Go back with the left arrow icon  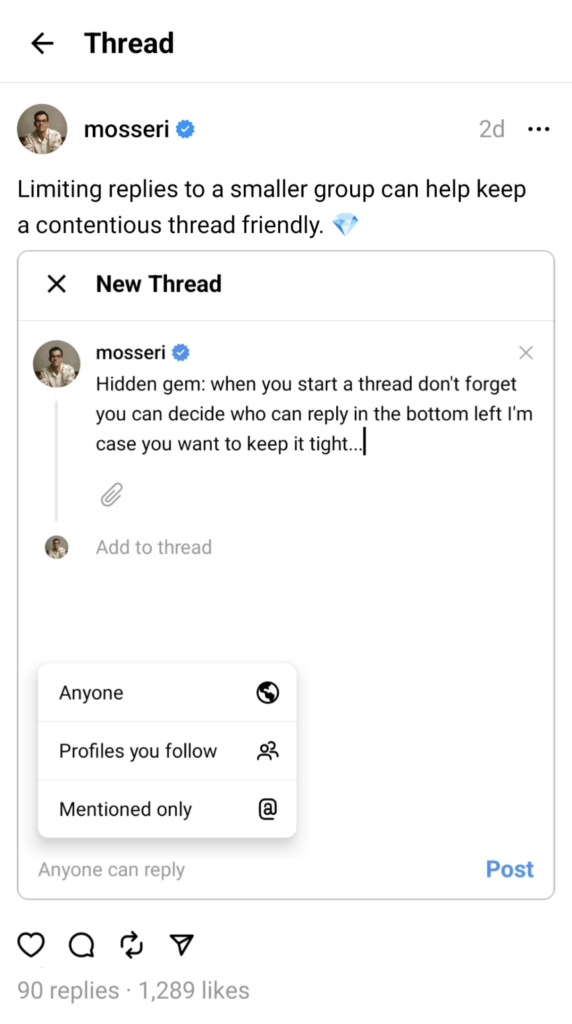(x=42, y=44)
